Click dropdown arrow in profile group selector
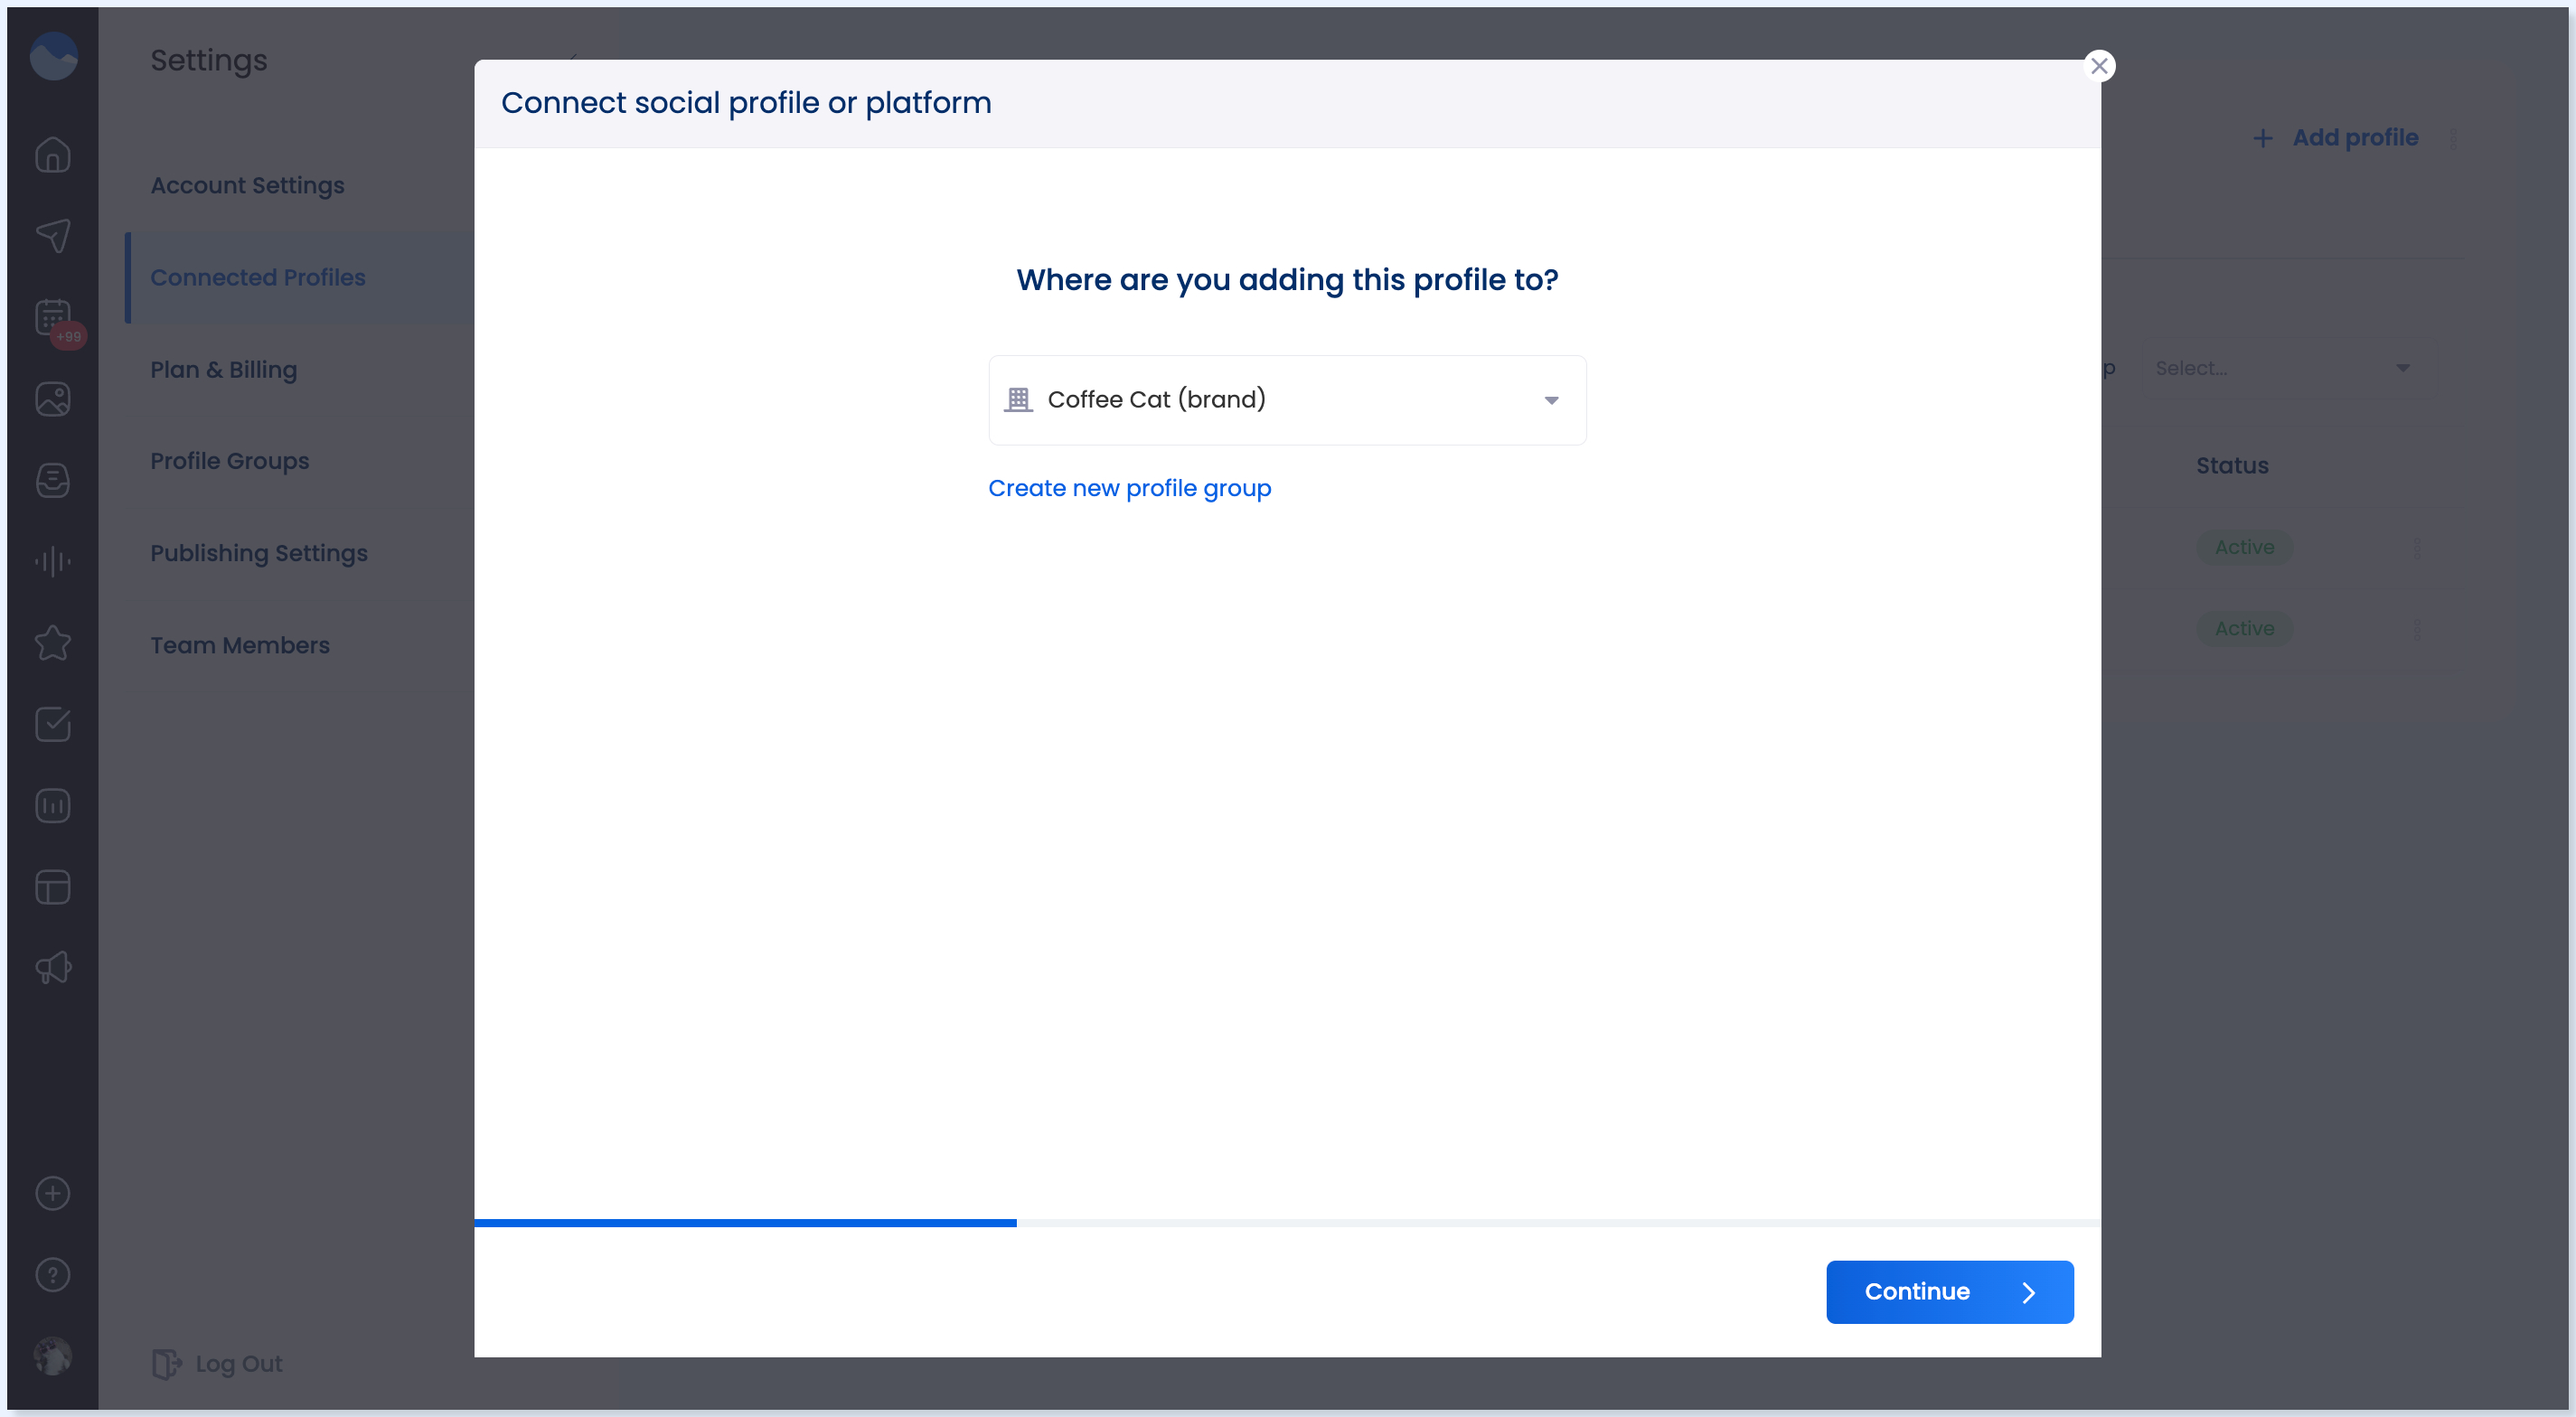This screenshot has height=1417, width=2576. pos(1551,400)
